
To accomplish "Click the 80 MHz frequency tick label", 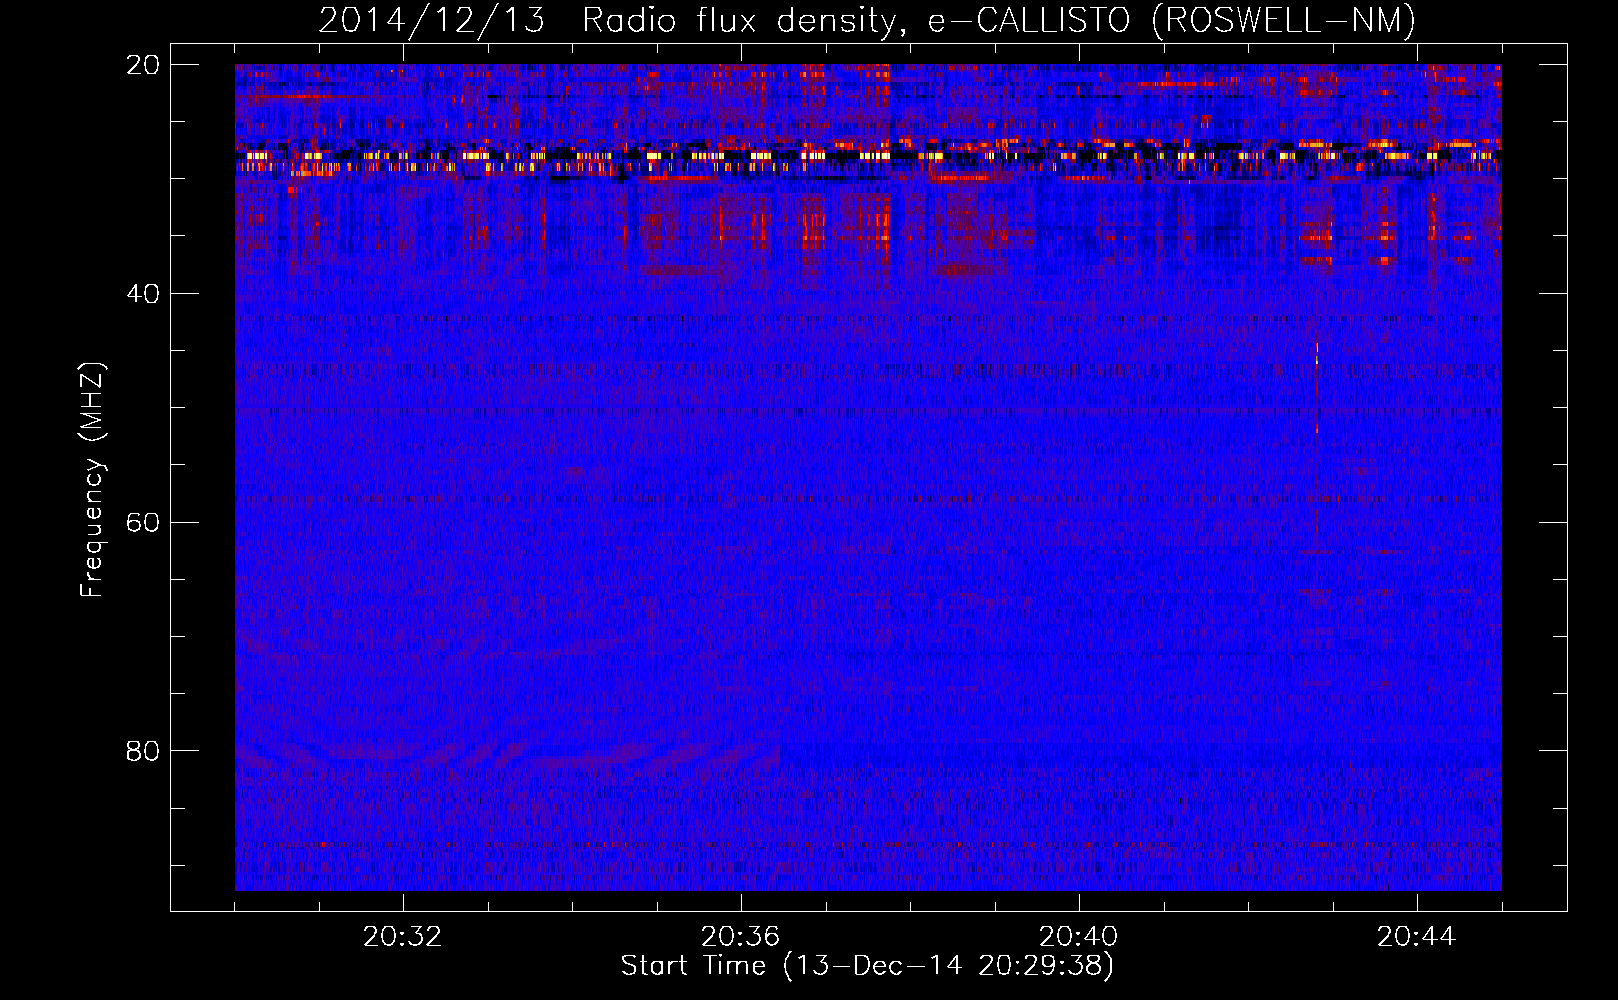I will tap(143, 751).
